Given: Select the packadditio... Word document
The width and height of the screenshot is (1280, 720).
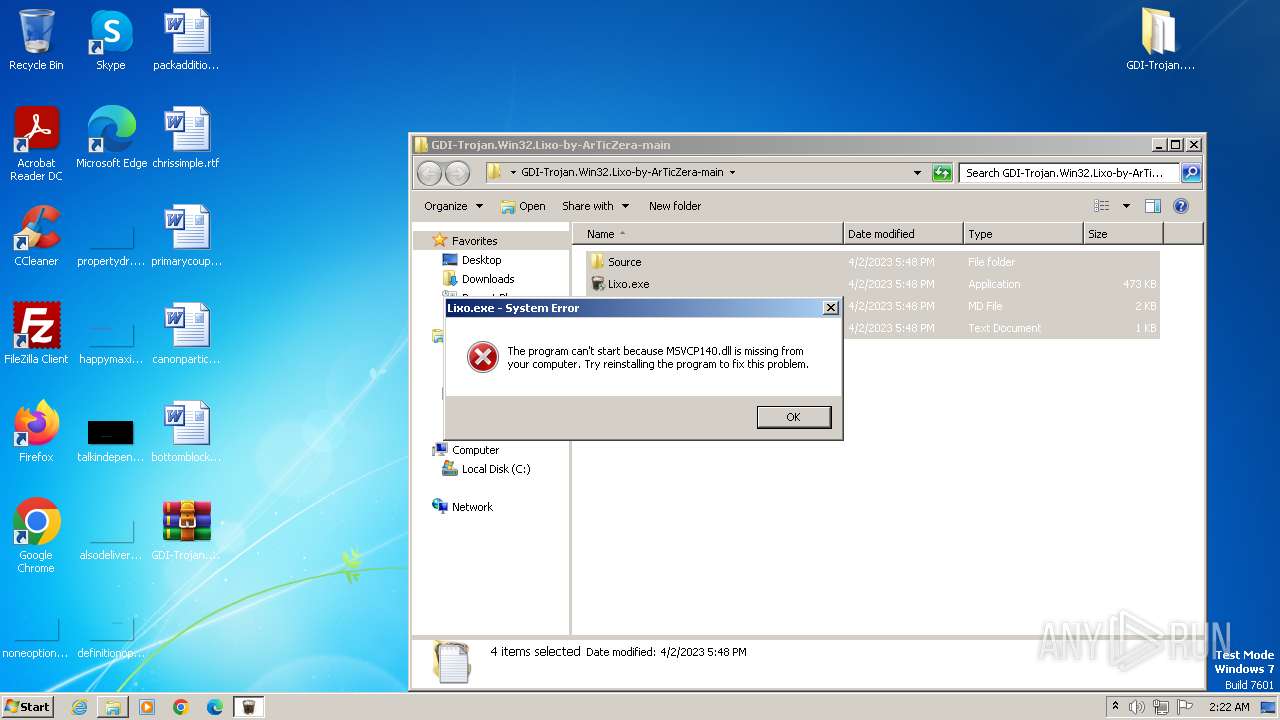Looking at the screenshot, I should 186,41.
